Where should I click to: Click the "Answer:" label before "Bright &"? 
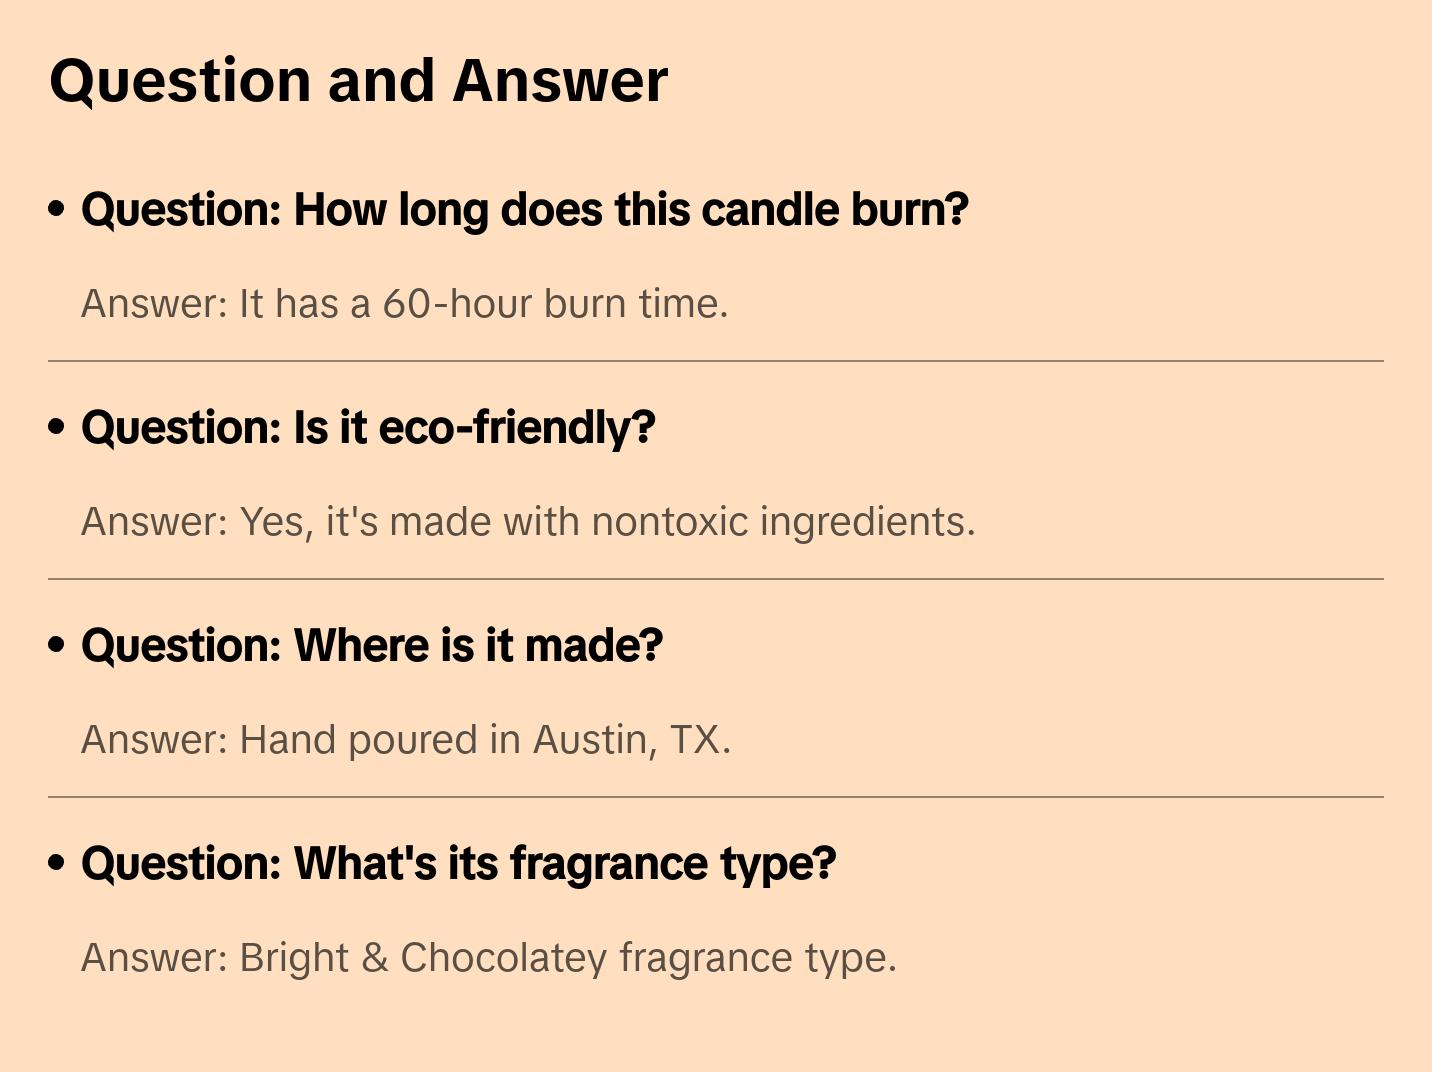click(x=155, y=958)
